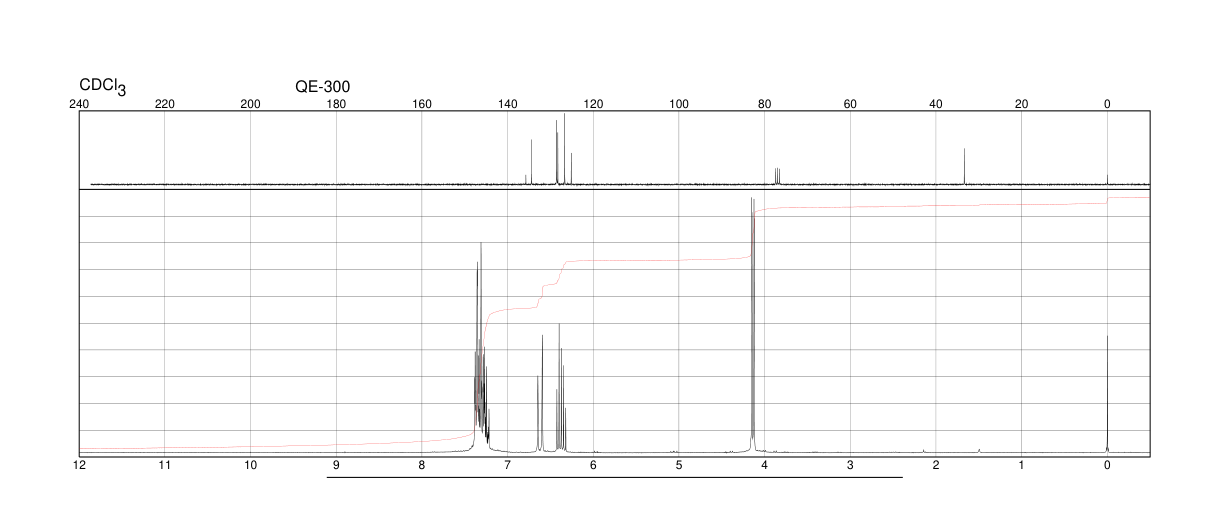Viewport: 1224px width, 528px height.
Task: Click the 5 ppm proton axis label
Action: tap(679, 466)
